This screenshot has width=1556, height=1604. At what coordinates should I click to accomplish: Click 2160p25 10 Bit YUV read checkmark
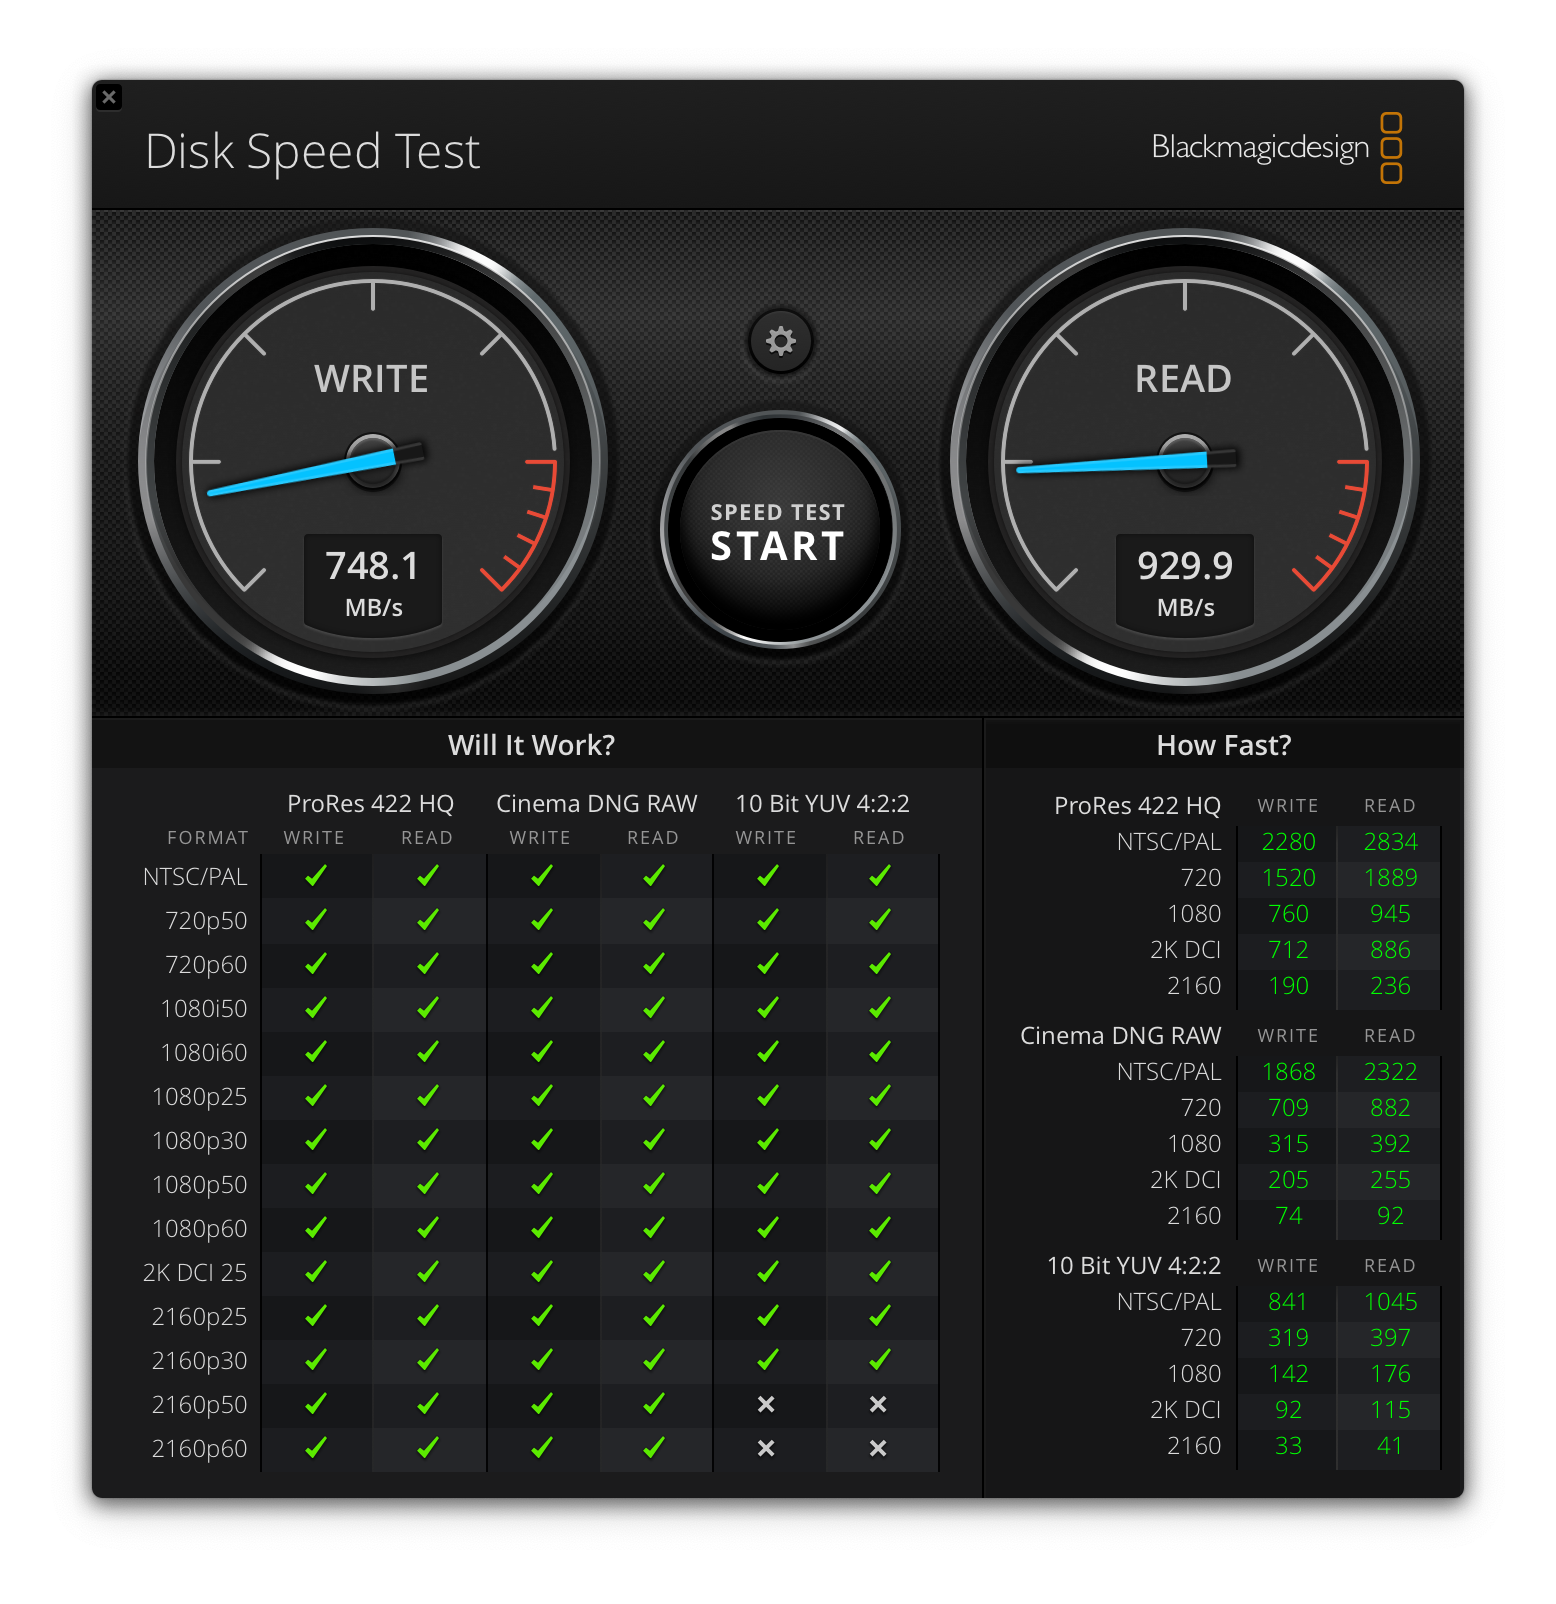point(880,1316)
